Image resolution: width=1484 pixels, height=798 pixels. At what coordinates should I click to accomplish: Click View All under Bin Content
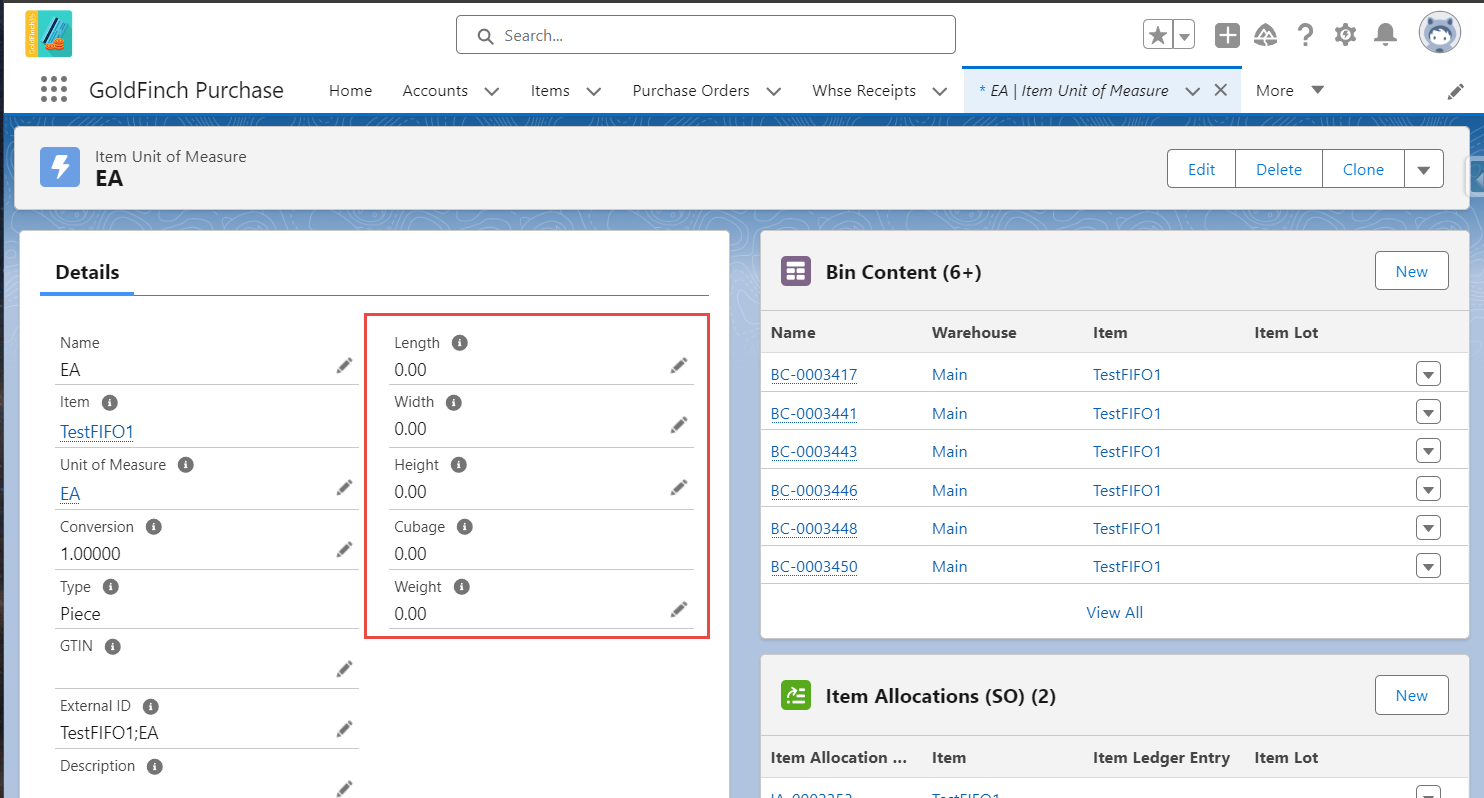point(1114,612)
